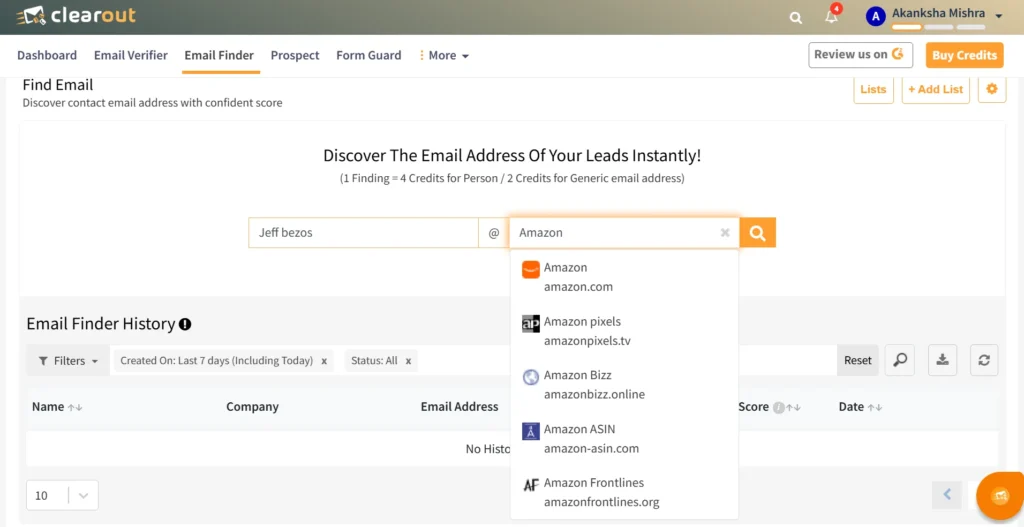Click the Created On filter chip text
Screen dimensions: 1024x527
(217, 360)
